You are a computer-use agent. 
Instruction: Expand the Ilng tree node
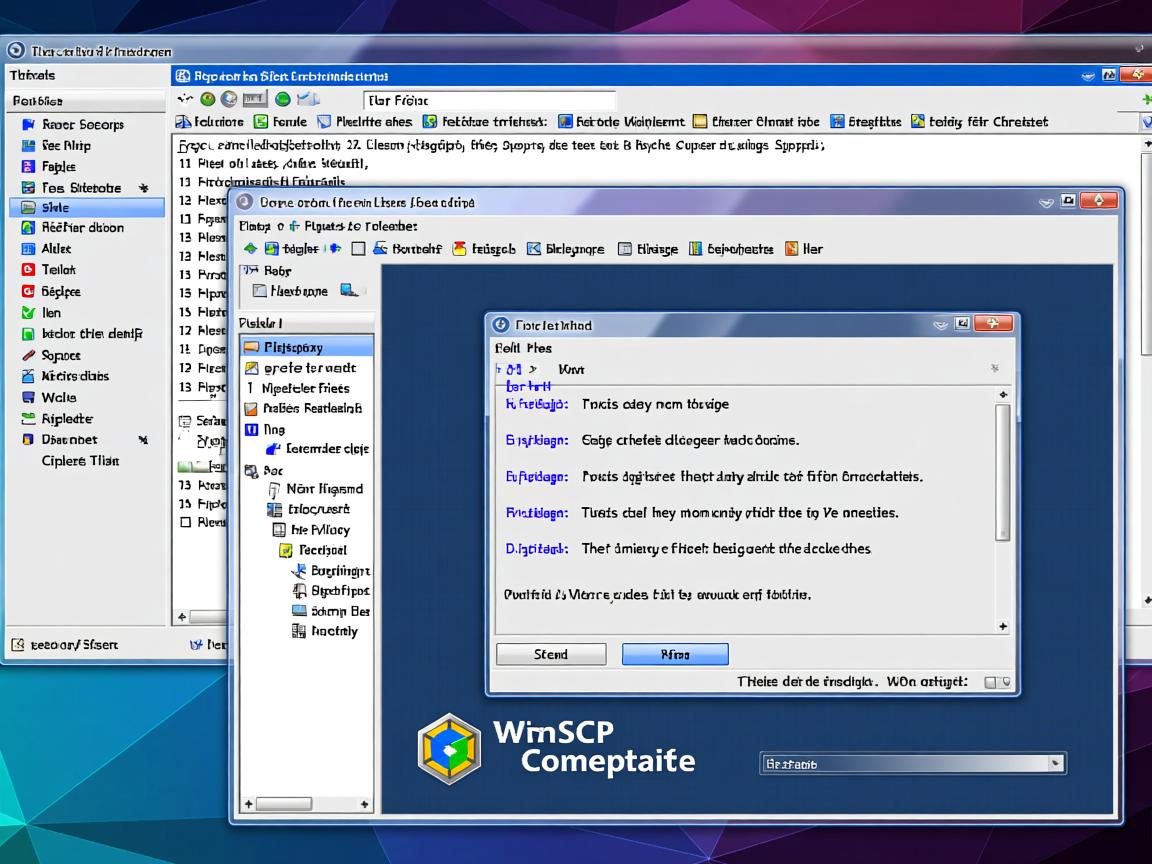click(x=252, y=429)
